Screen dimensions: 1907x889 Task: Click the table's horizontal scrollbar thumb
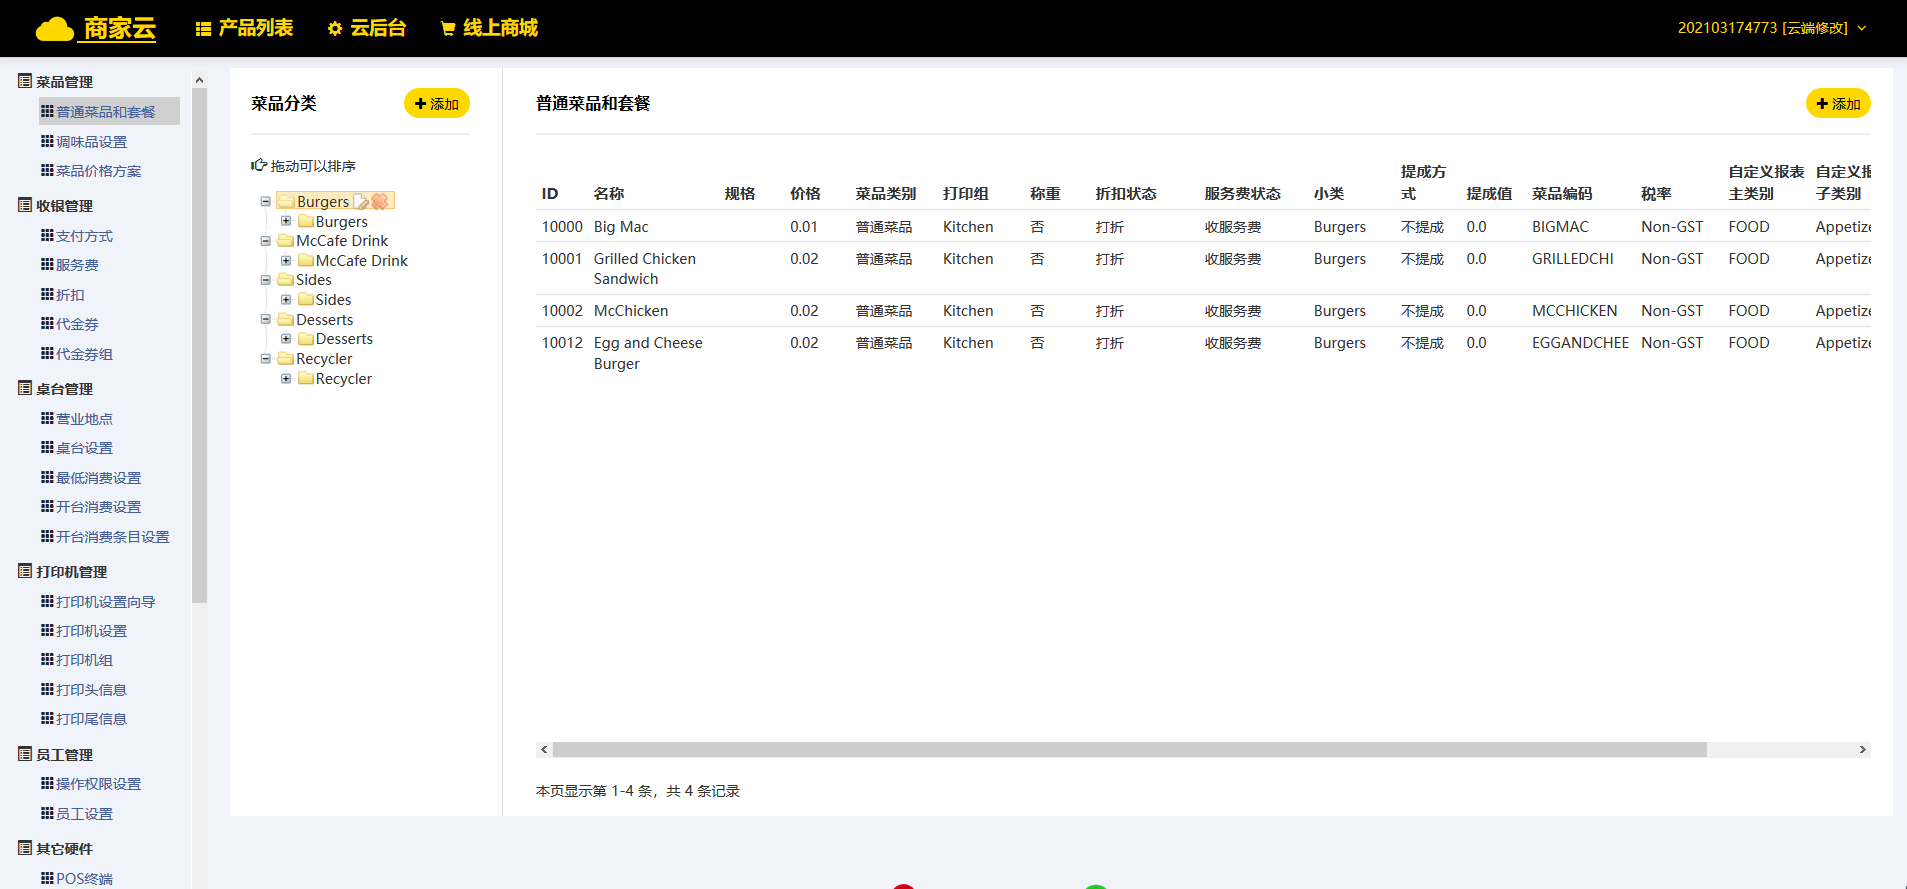[x=1129, y=750]
